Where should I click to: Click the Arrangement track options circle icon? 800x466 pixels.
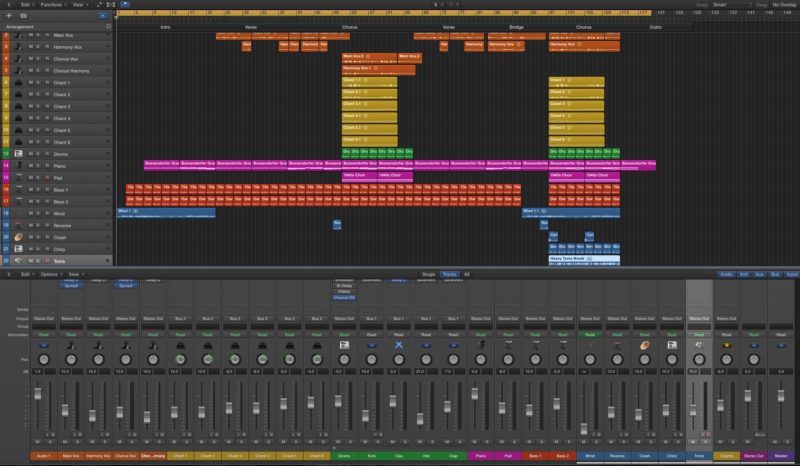coord(108,27)
